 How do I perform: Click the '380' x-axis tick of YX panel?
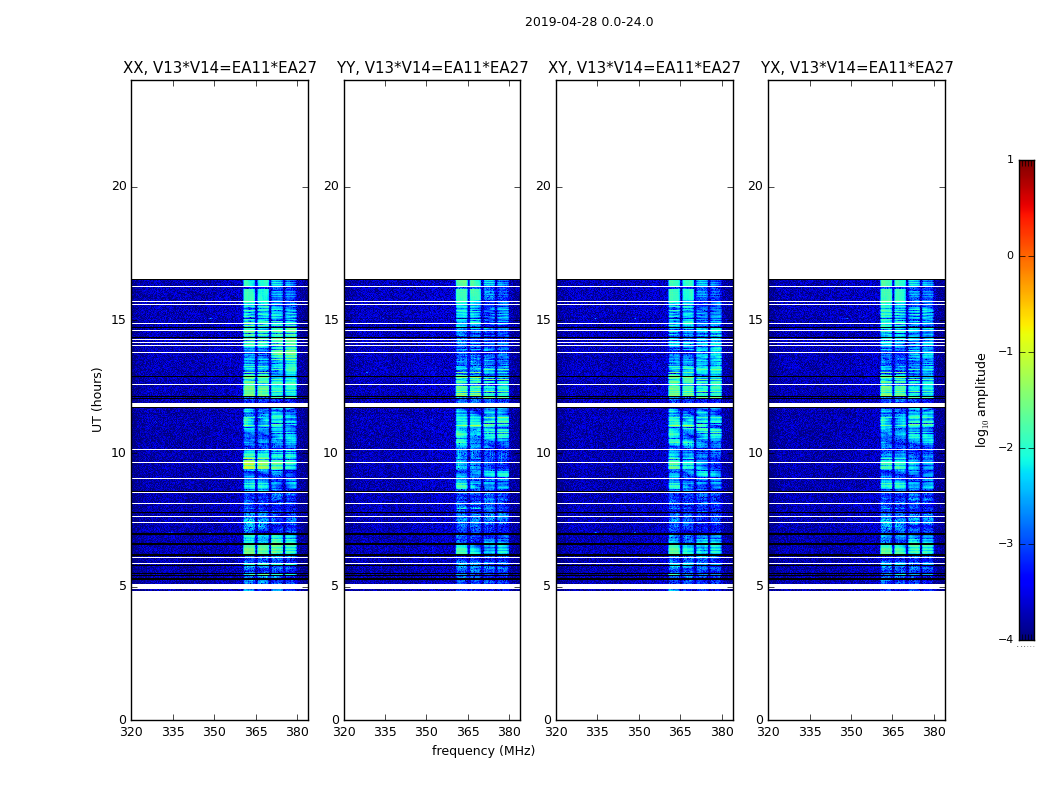pos(934,732)
